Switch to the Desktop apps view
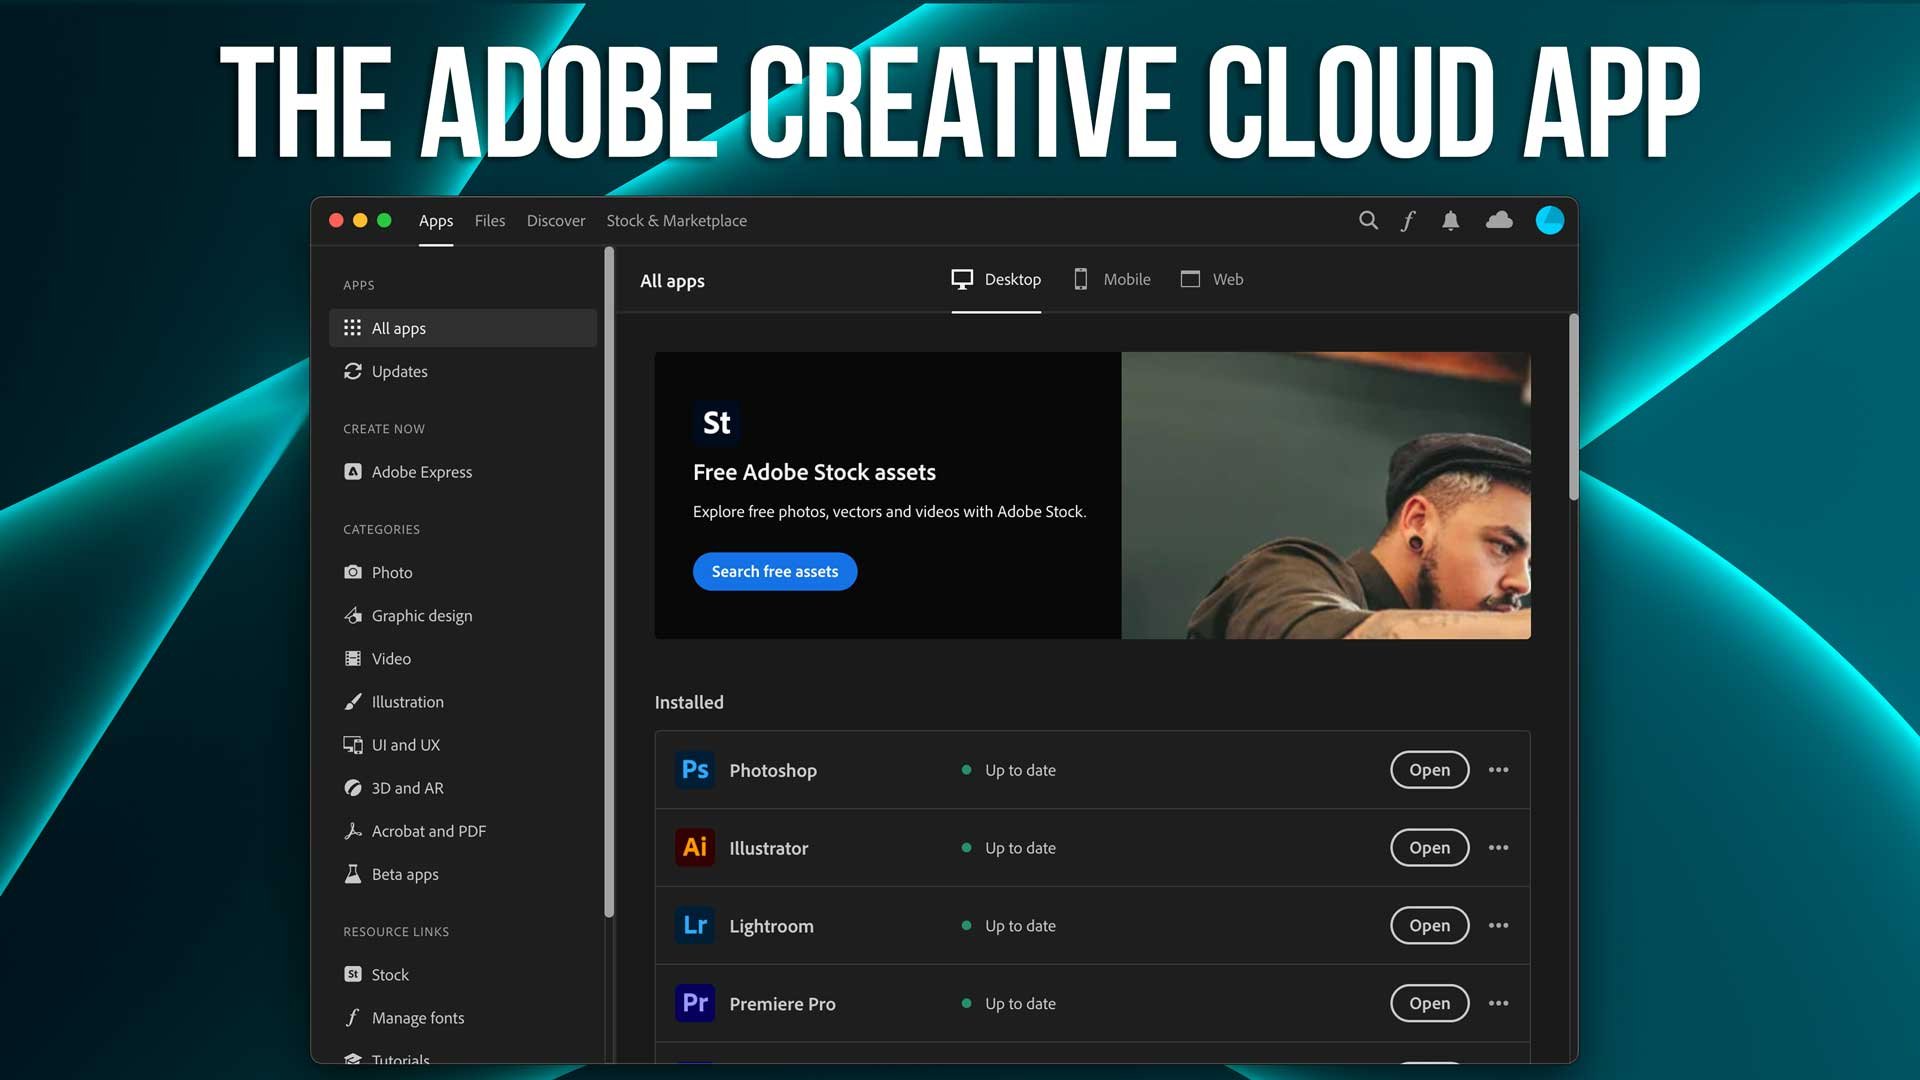This screenshot has height=1080, width=1920. [996, 278]
